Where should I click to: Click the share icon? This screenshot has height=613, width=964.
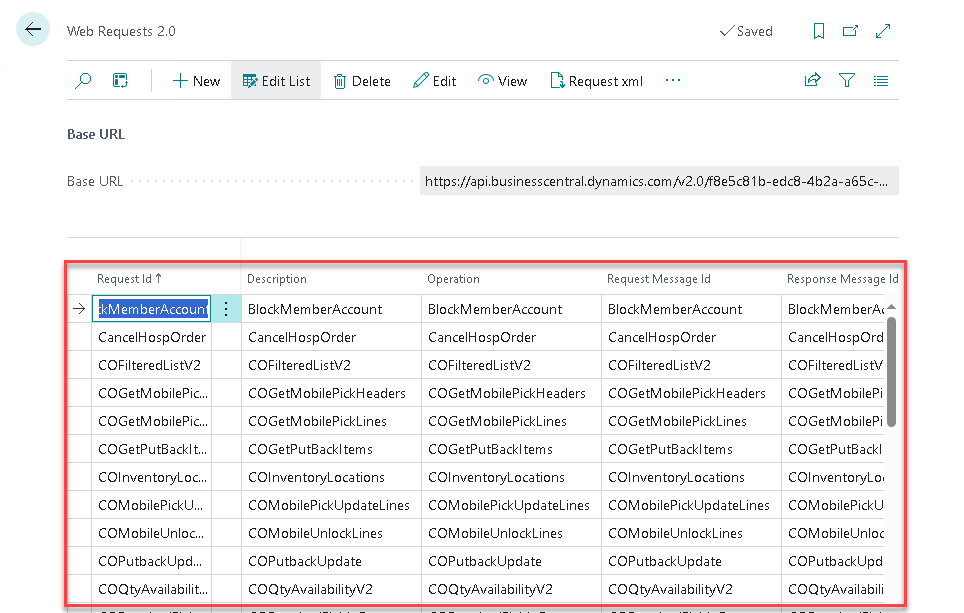tap(813, 81)
